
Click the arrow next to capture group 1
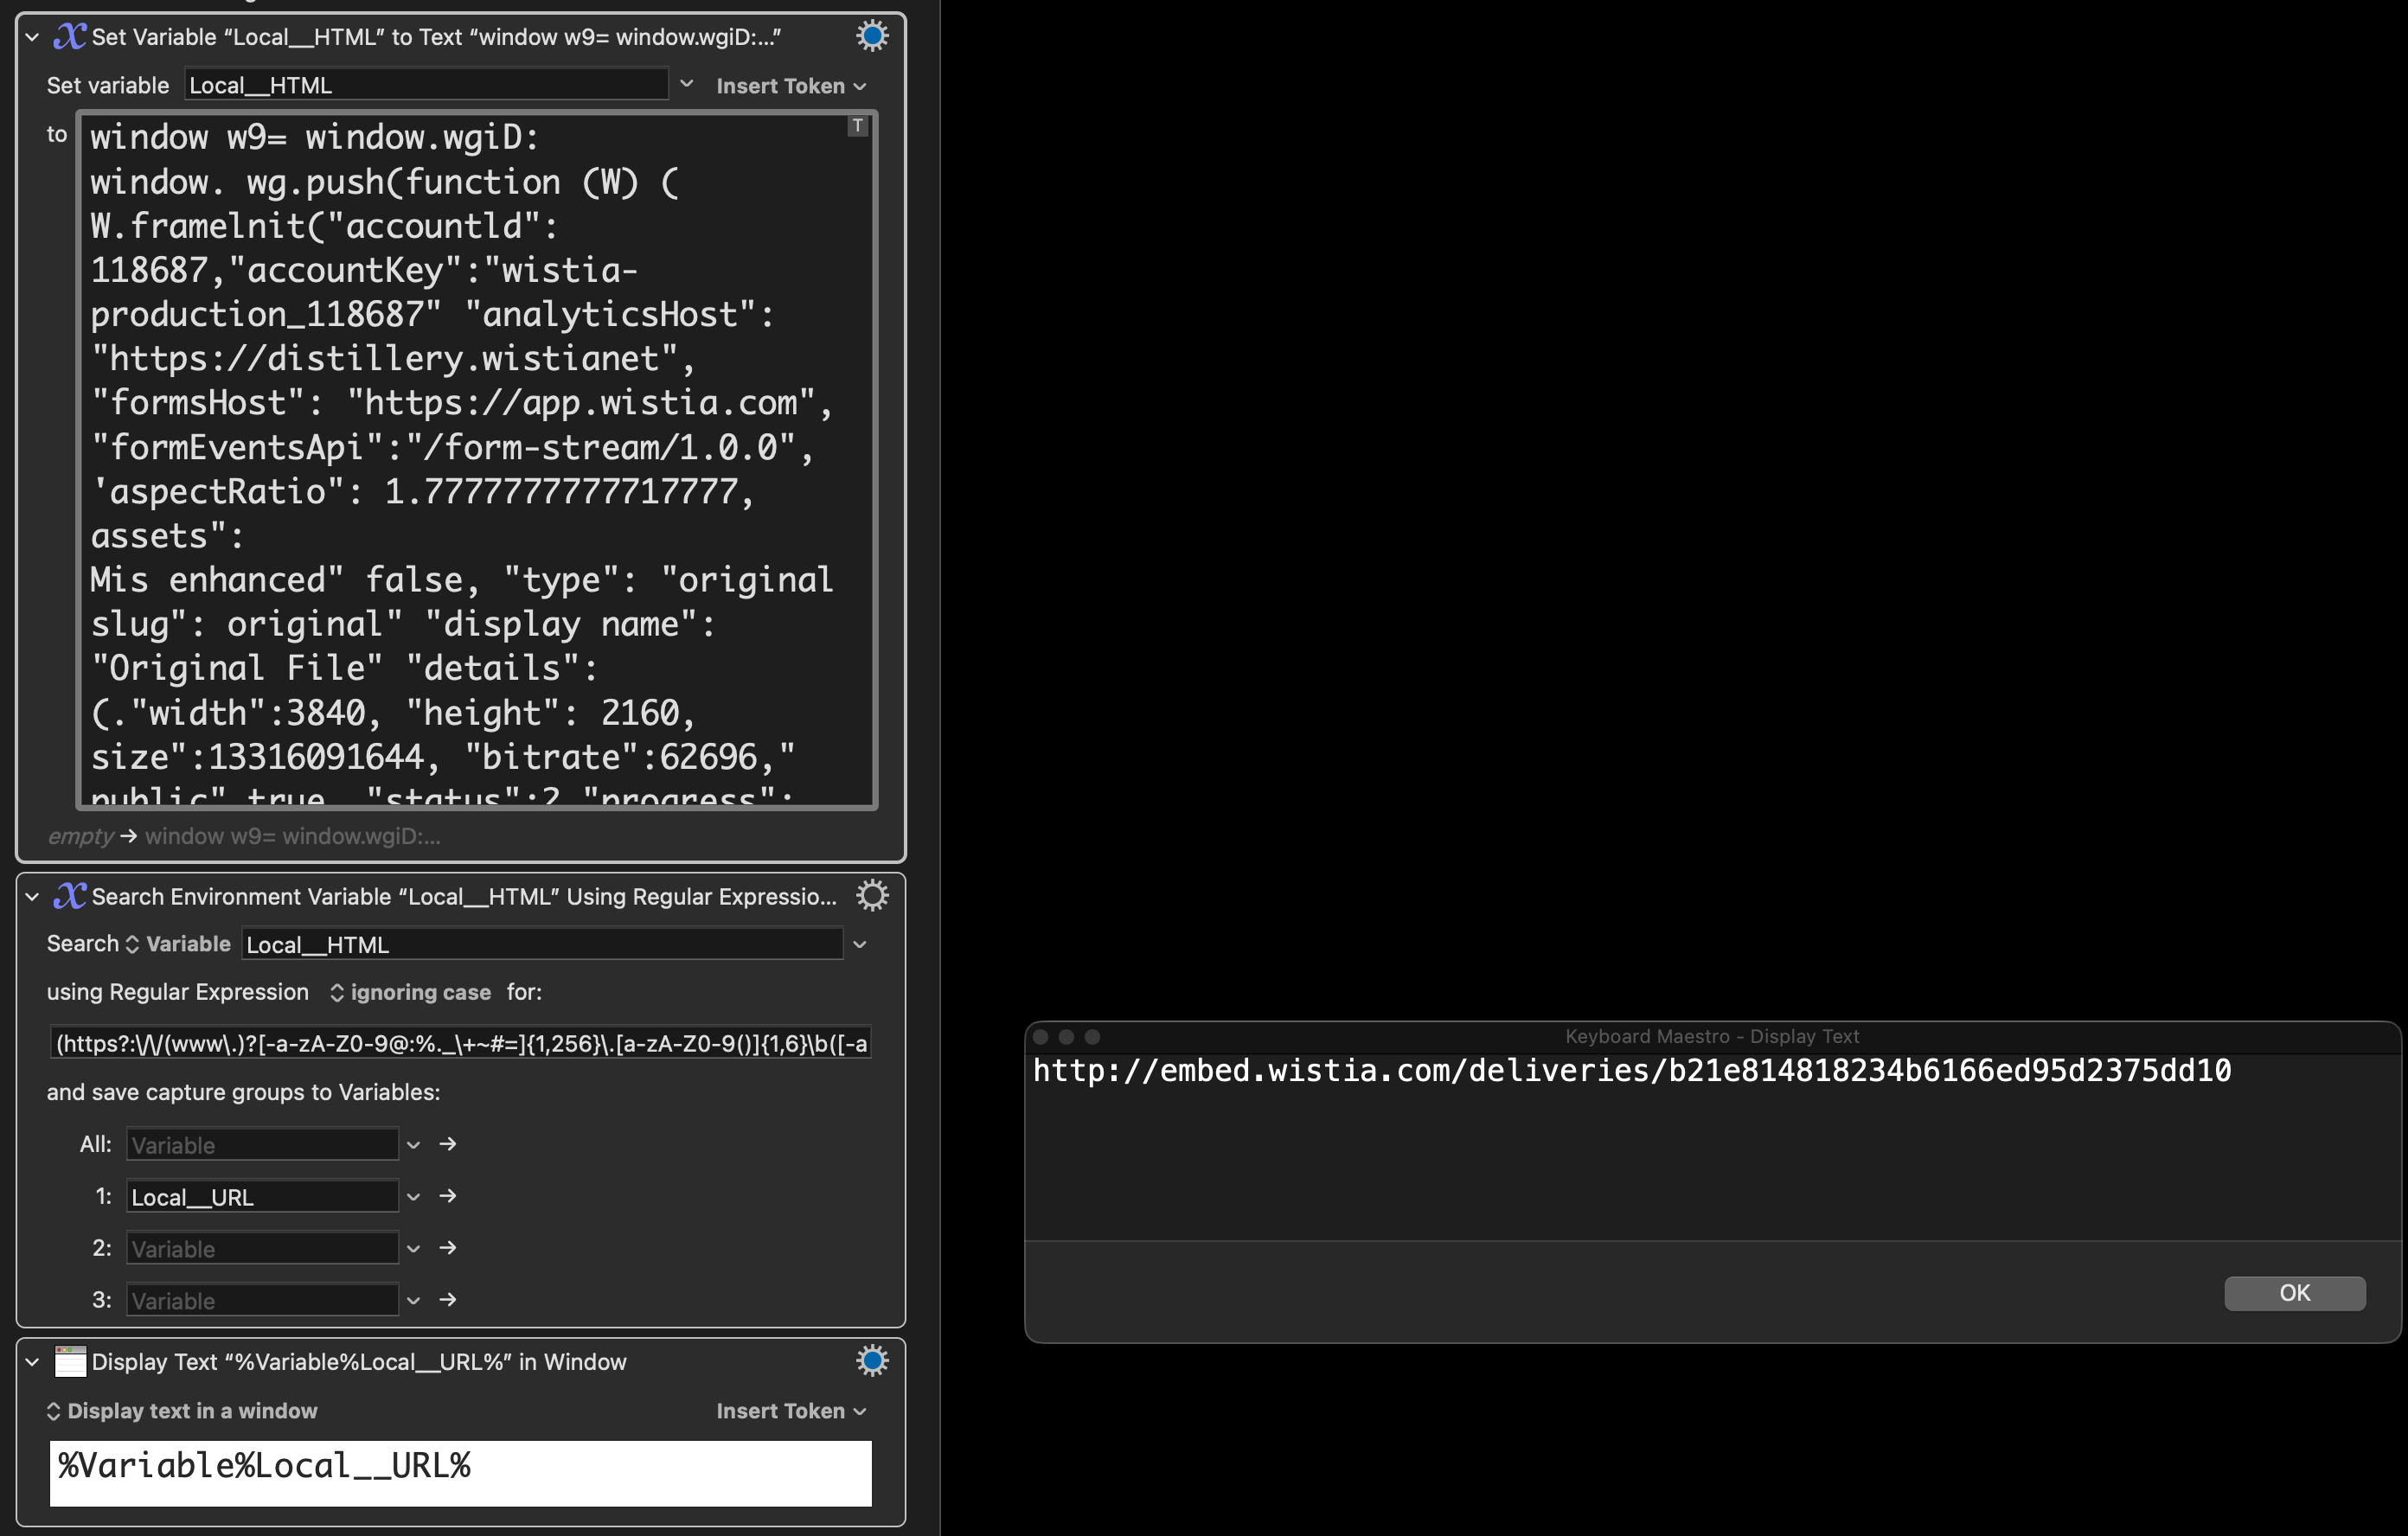[x=448, y=1196]
